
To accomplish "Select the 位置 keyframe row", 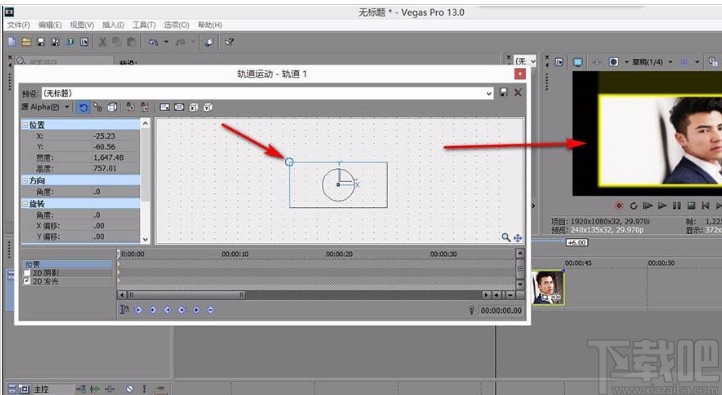I will tap(67, 264).
